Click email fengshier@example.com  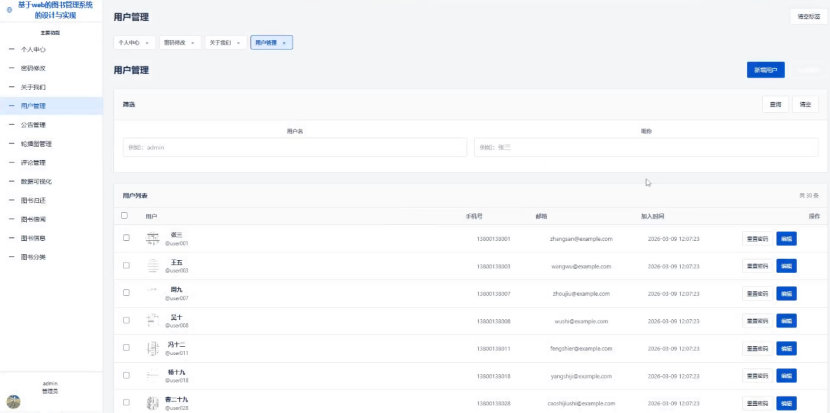(x=581, y=348)
